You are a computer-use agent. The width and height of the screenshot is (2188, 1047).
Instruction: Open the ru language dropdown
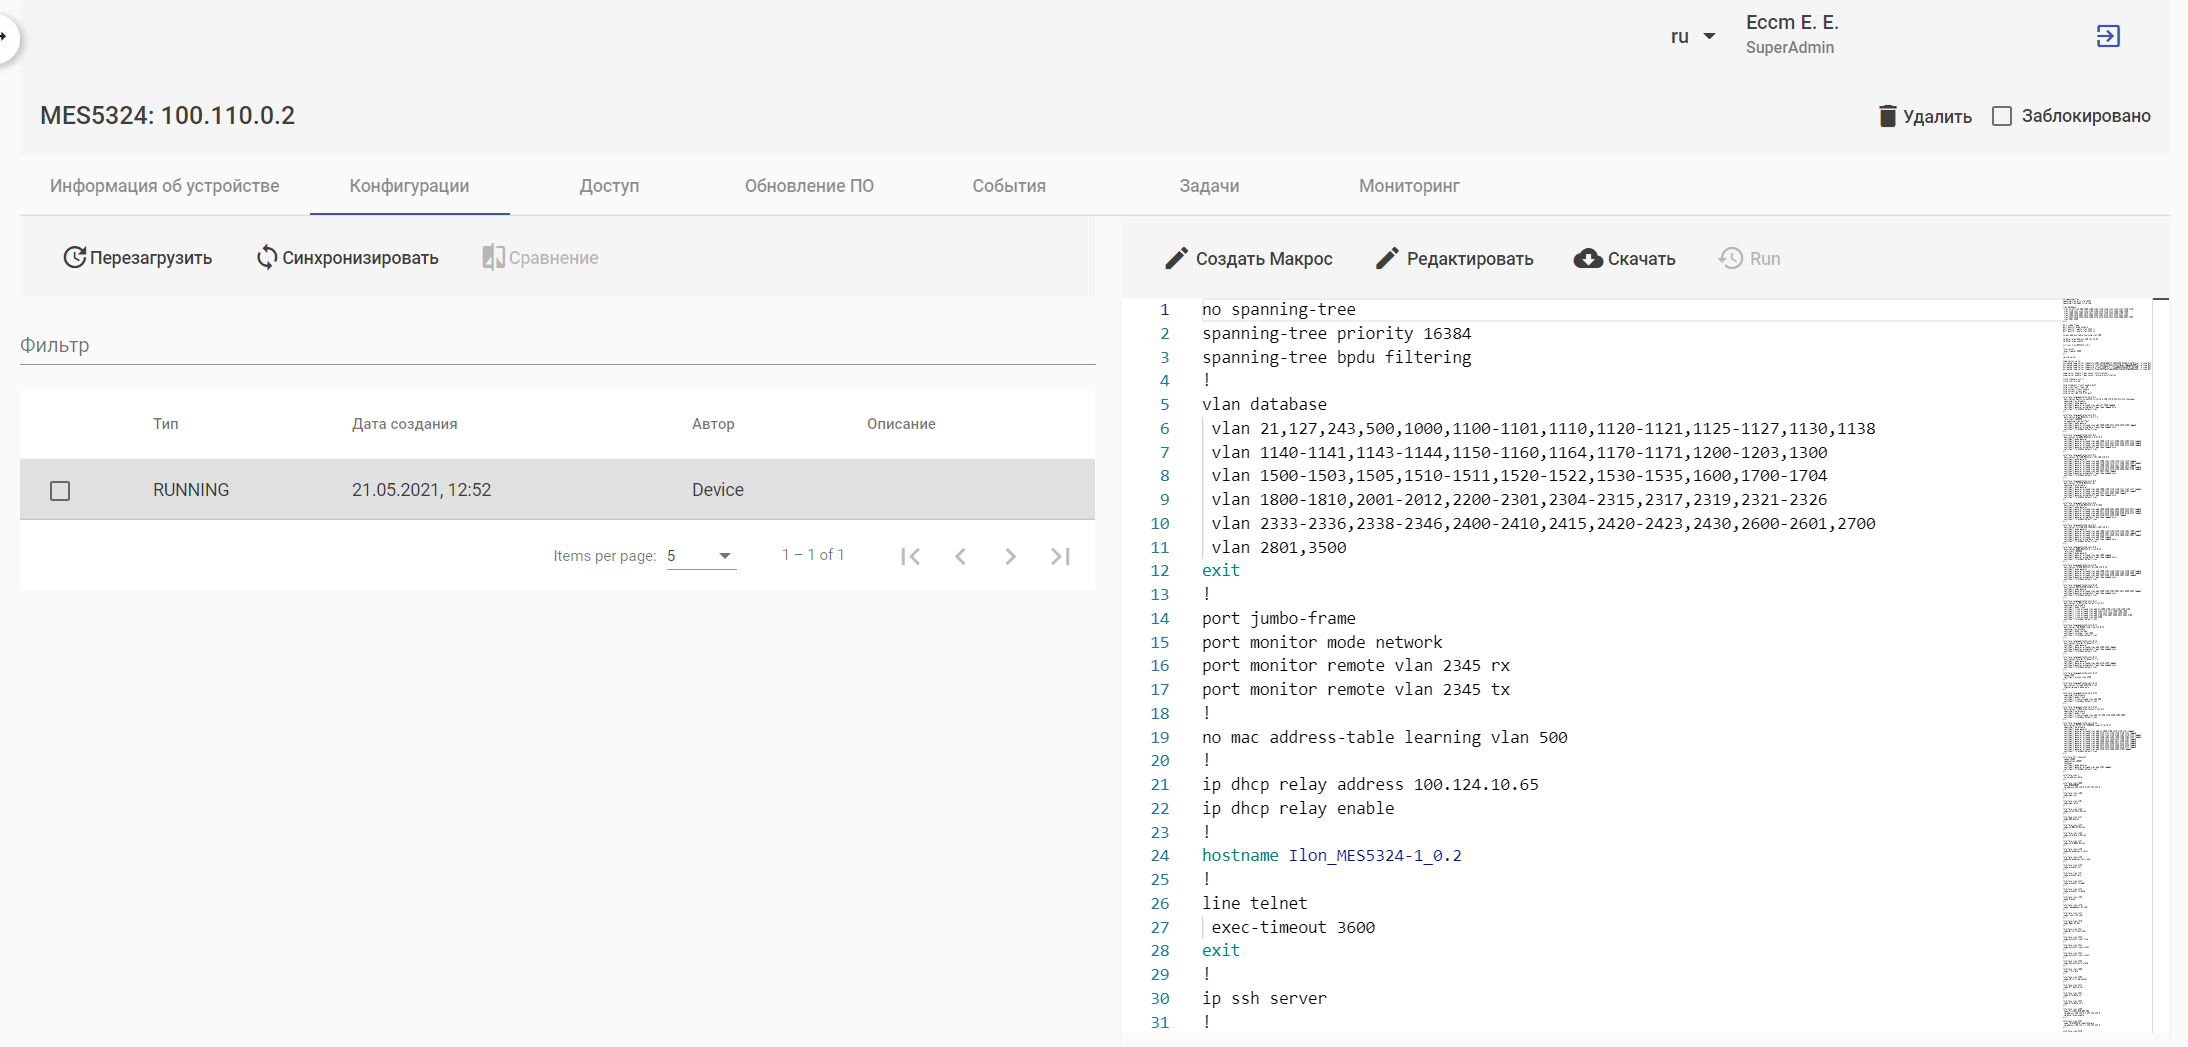point(1692,37)
